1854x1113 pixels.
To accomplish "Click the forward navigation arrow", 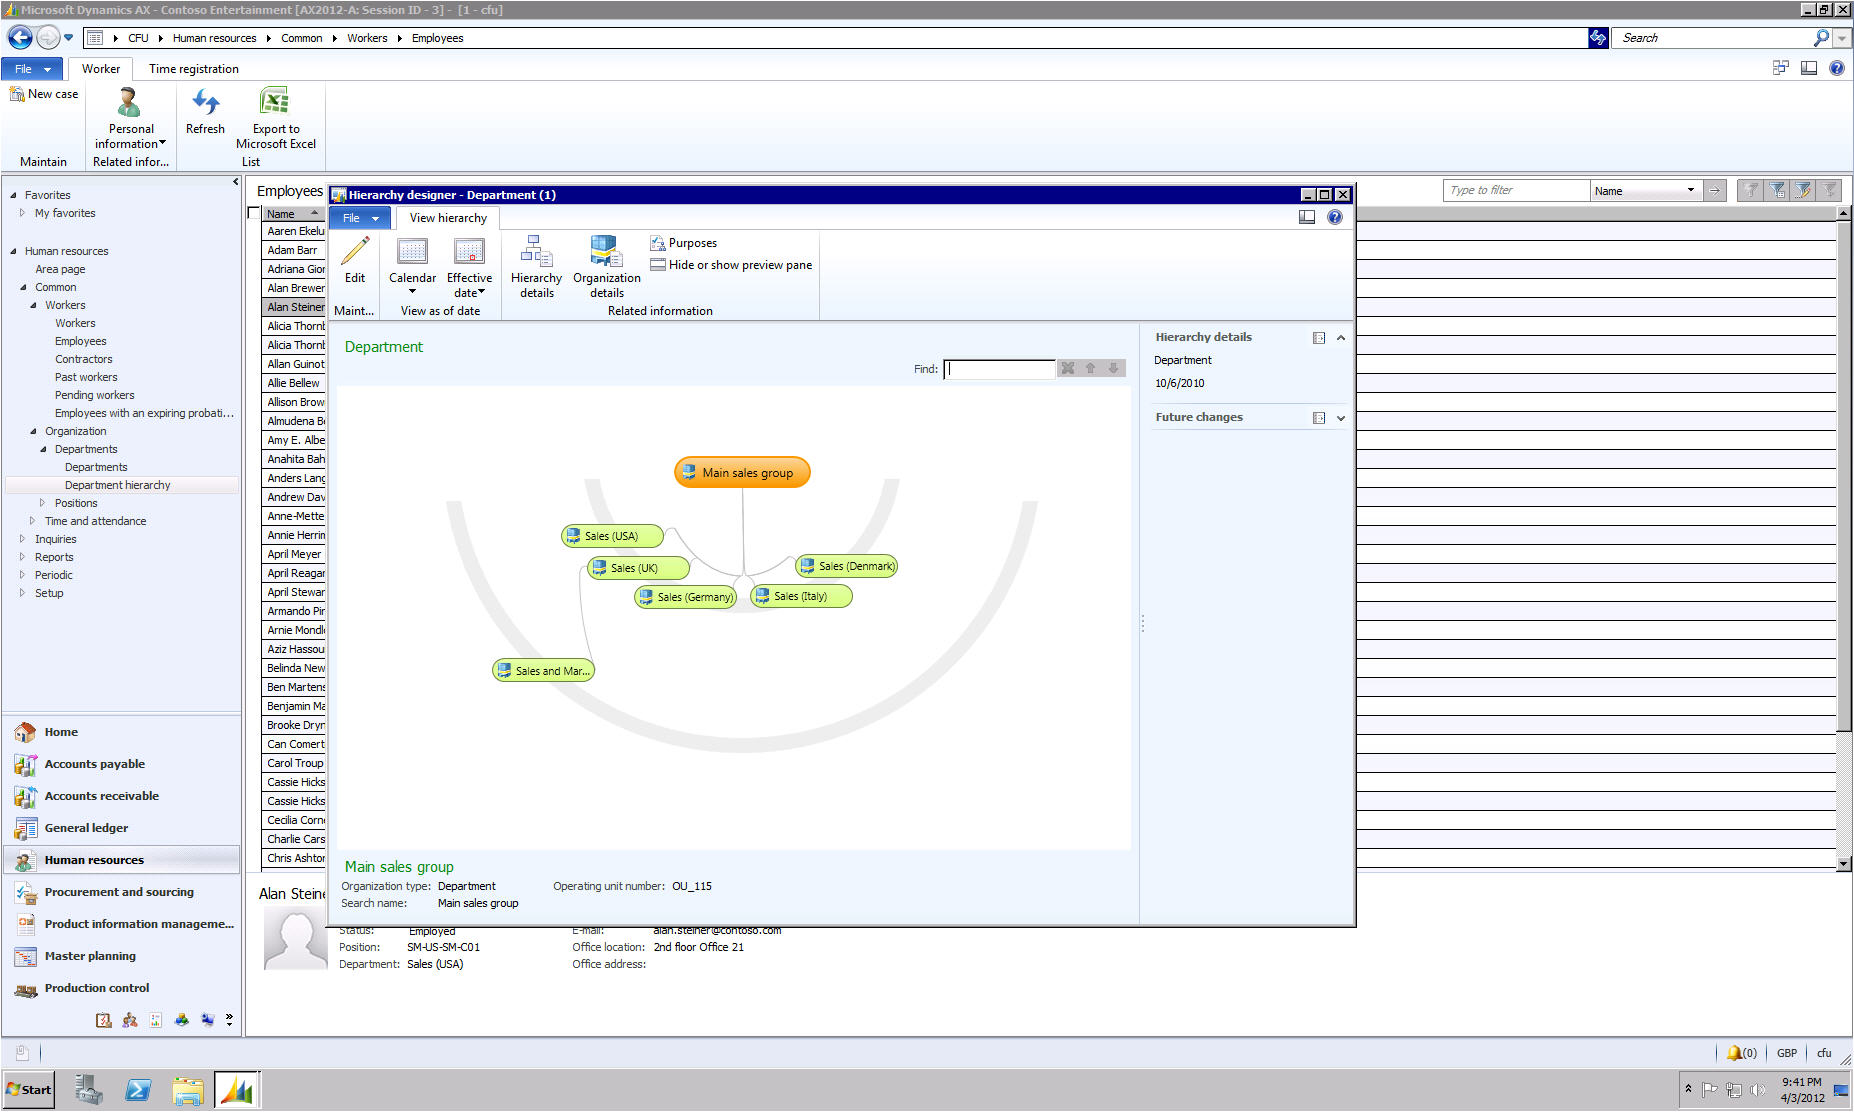I will [47, 38].
